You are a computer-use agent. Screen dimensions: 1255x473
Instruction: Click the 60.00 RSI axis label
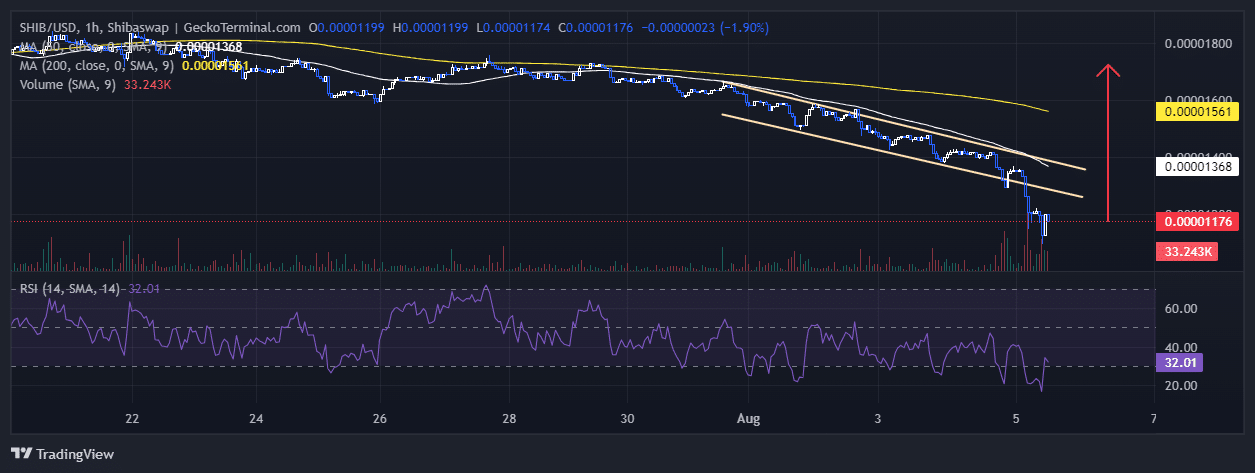point(1181,309)
